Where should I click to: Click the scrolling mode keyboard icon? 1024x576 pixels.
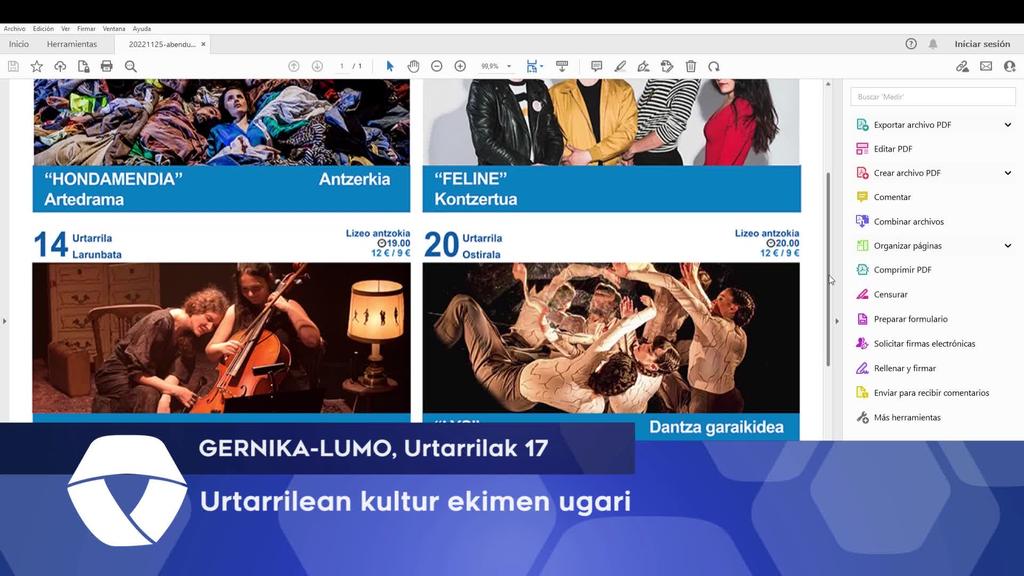562,66
